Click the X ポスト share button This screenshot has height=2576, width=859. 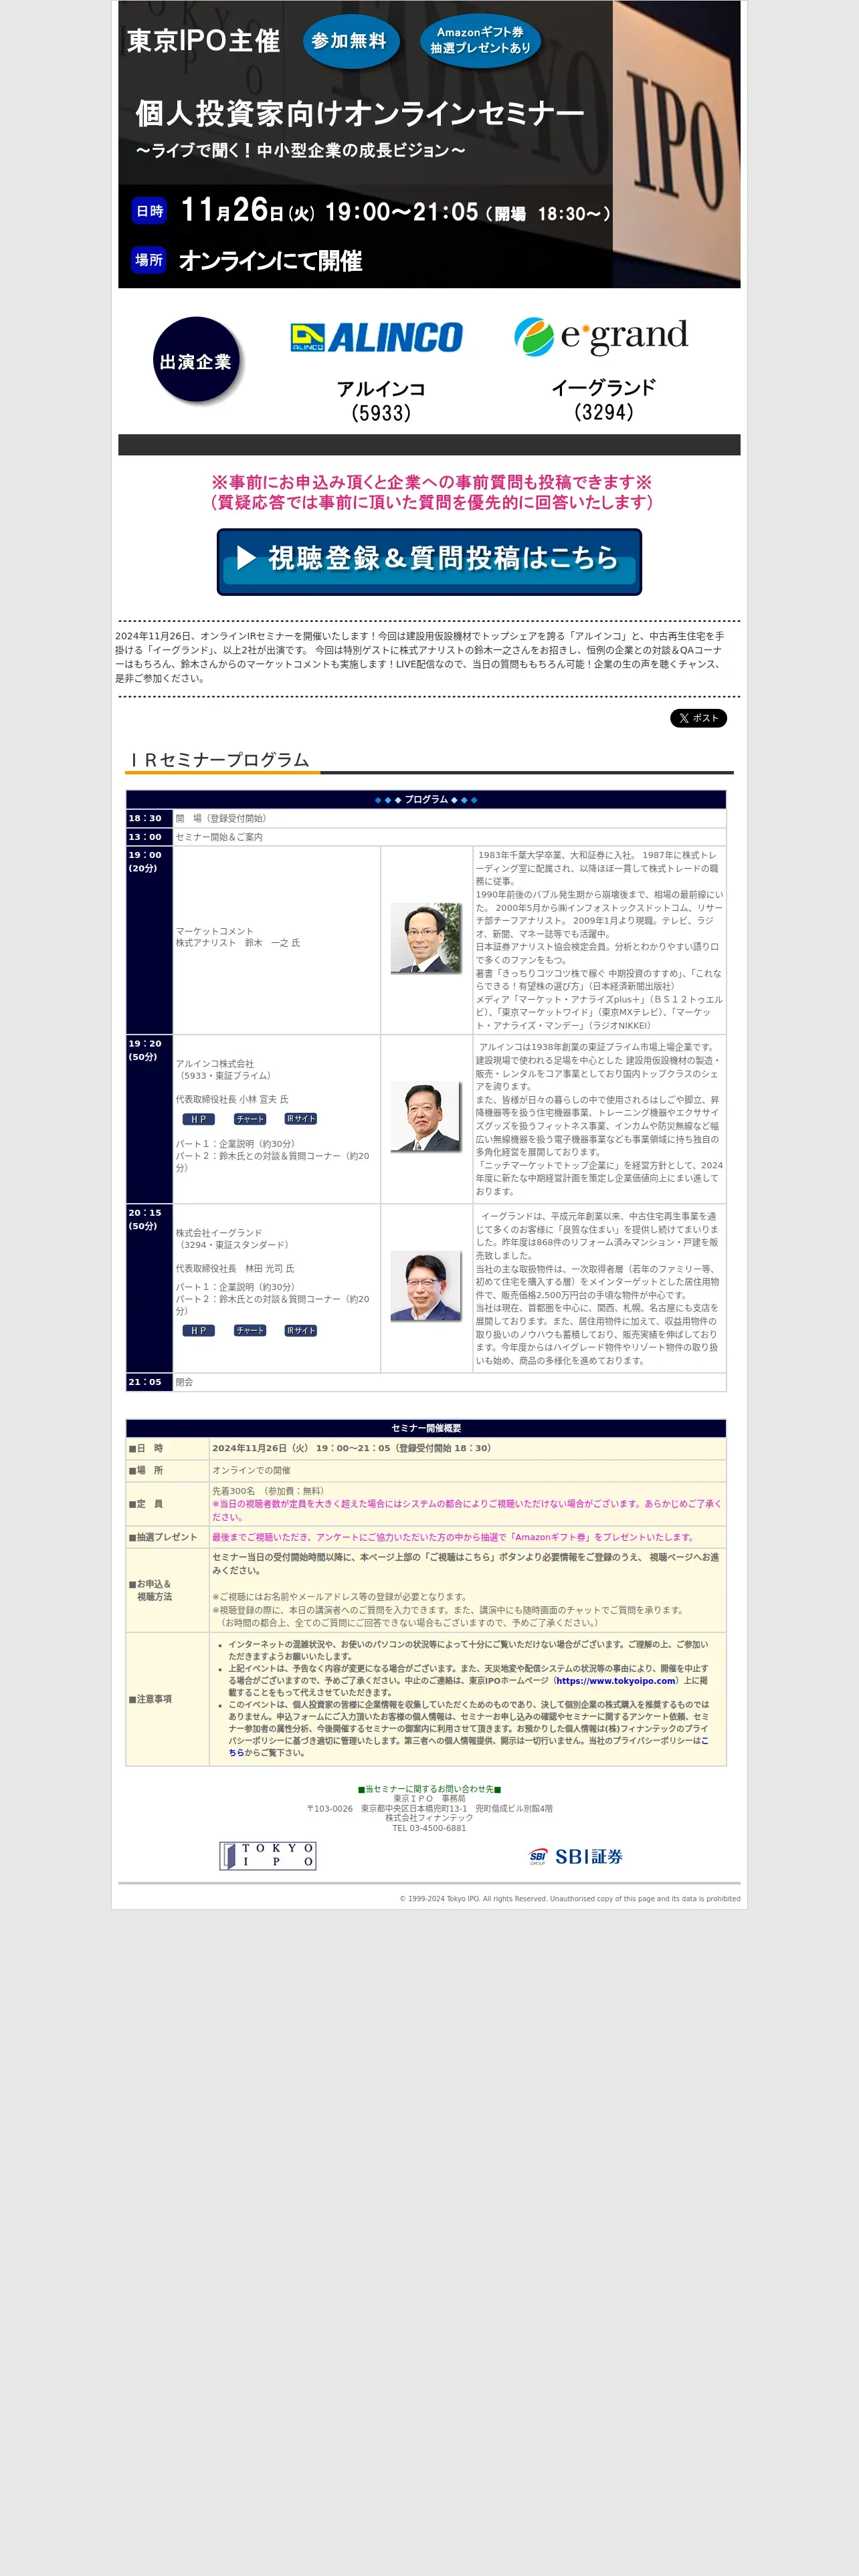point(698,718)
